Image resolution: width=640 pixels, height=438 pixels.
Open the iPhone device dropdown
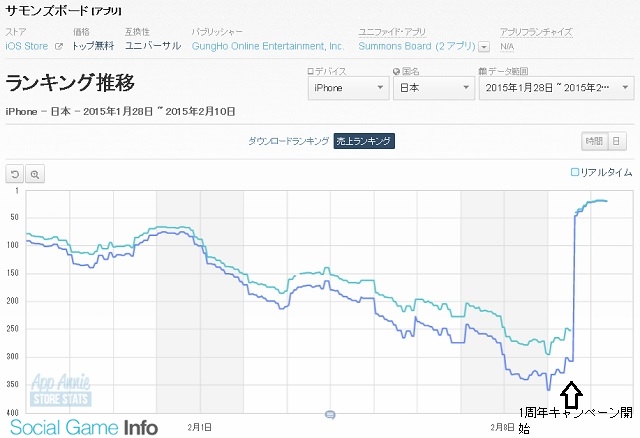point(349,88)
